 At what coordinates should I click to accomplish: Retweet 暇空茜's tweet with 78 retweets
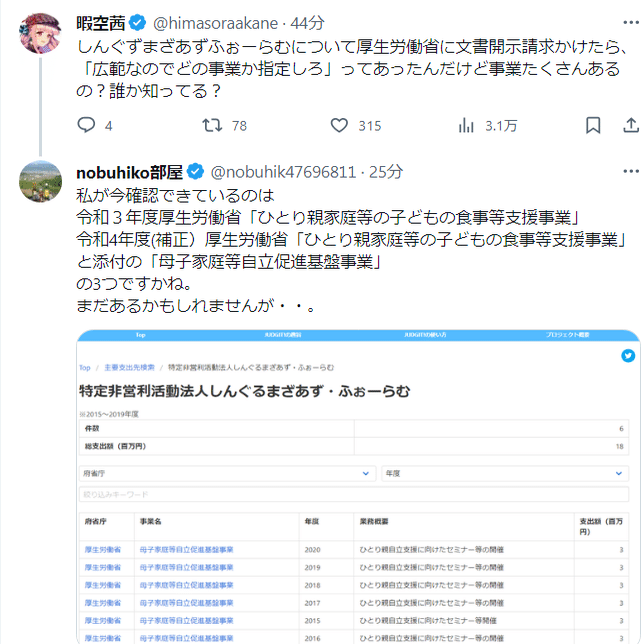[x=212, y=125]
